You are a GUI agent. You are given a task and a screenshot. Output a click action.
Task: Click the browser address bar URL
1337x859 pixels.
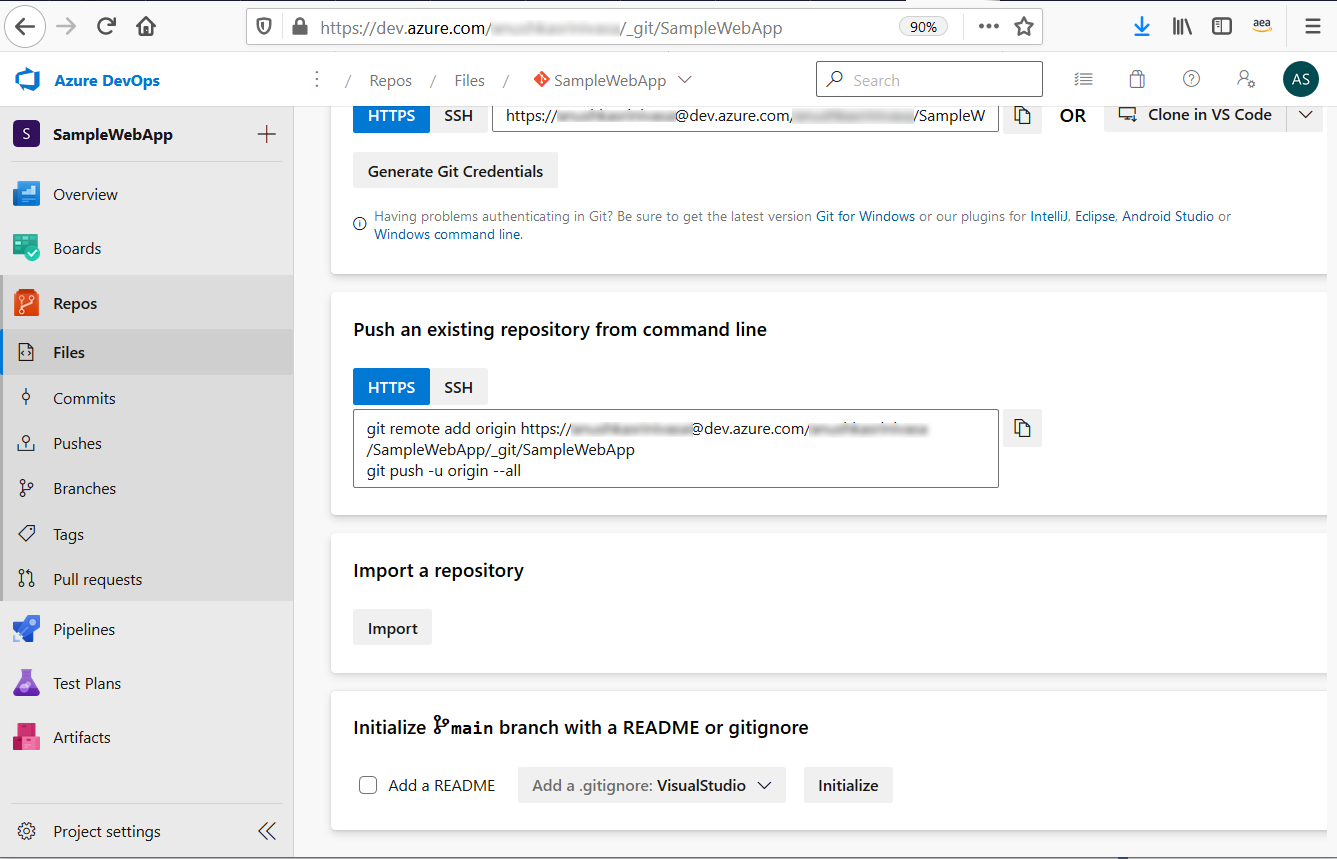coord(551,27)
